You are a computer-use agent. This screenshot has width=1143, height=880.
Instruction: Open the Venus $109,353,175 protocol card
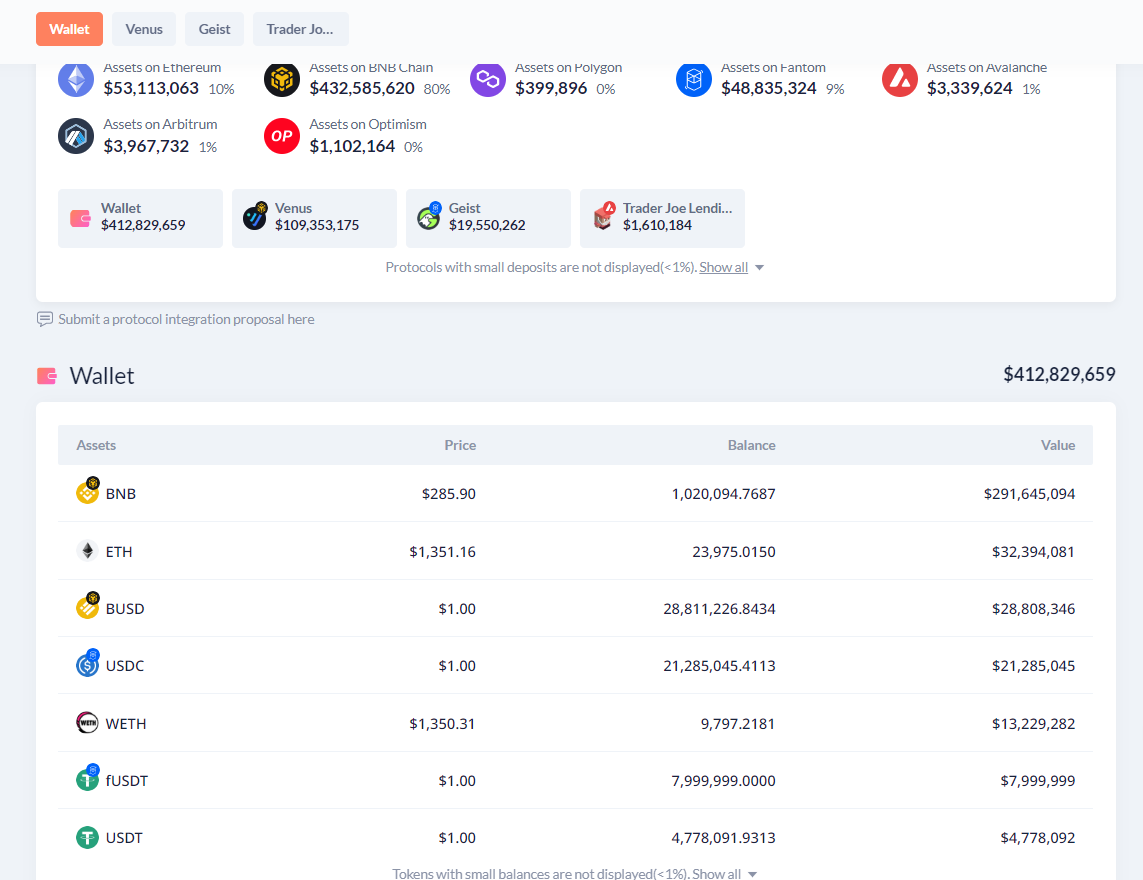click(314, 219)
